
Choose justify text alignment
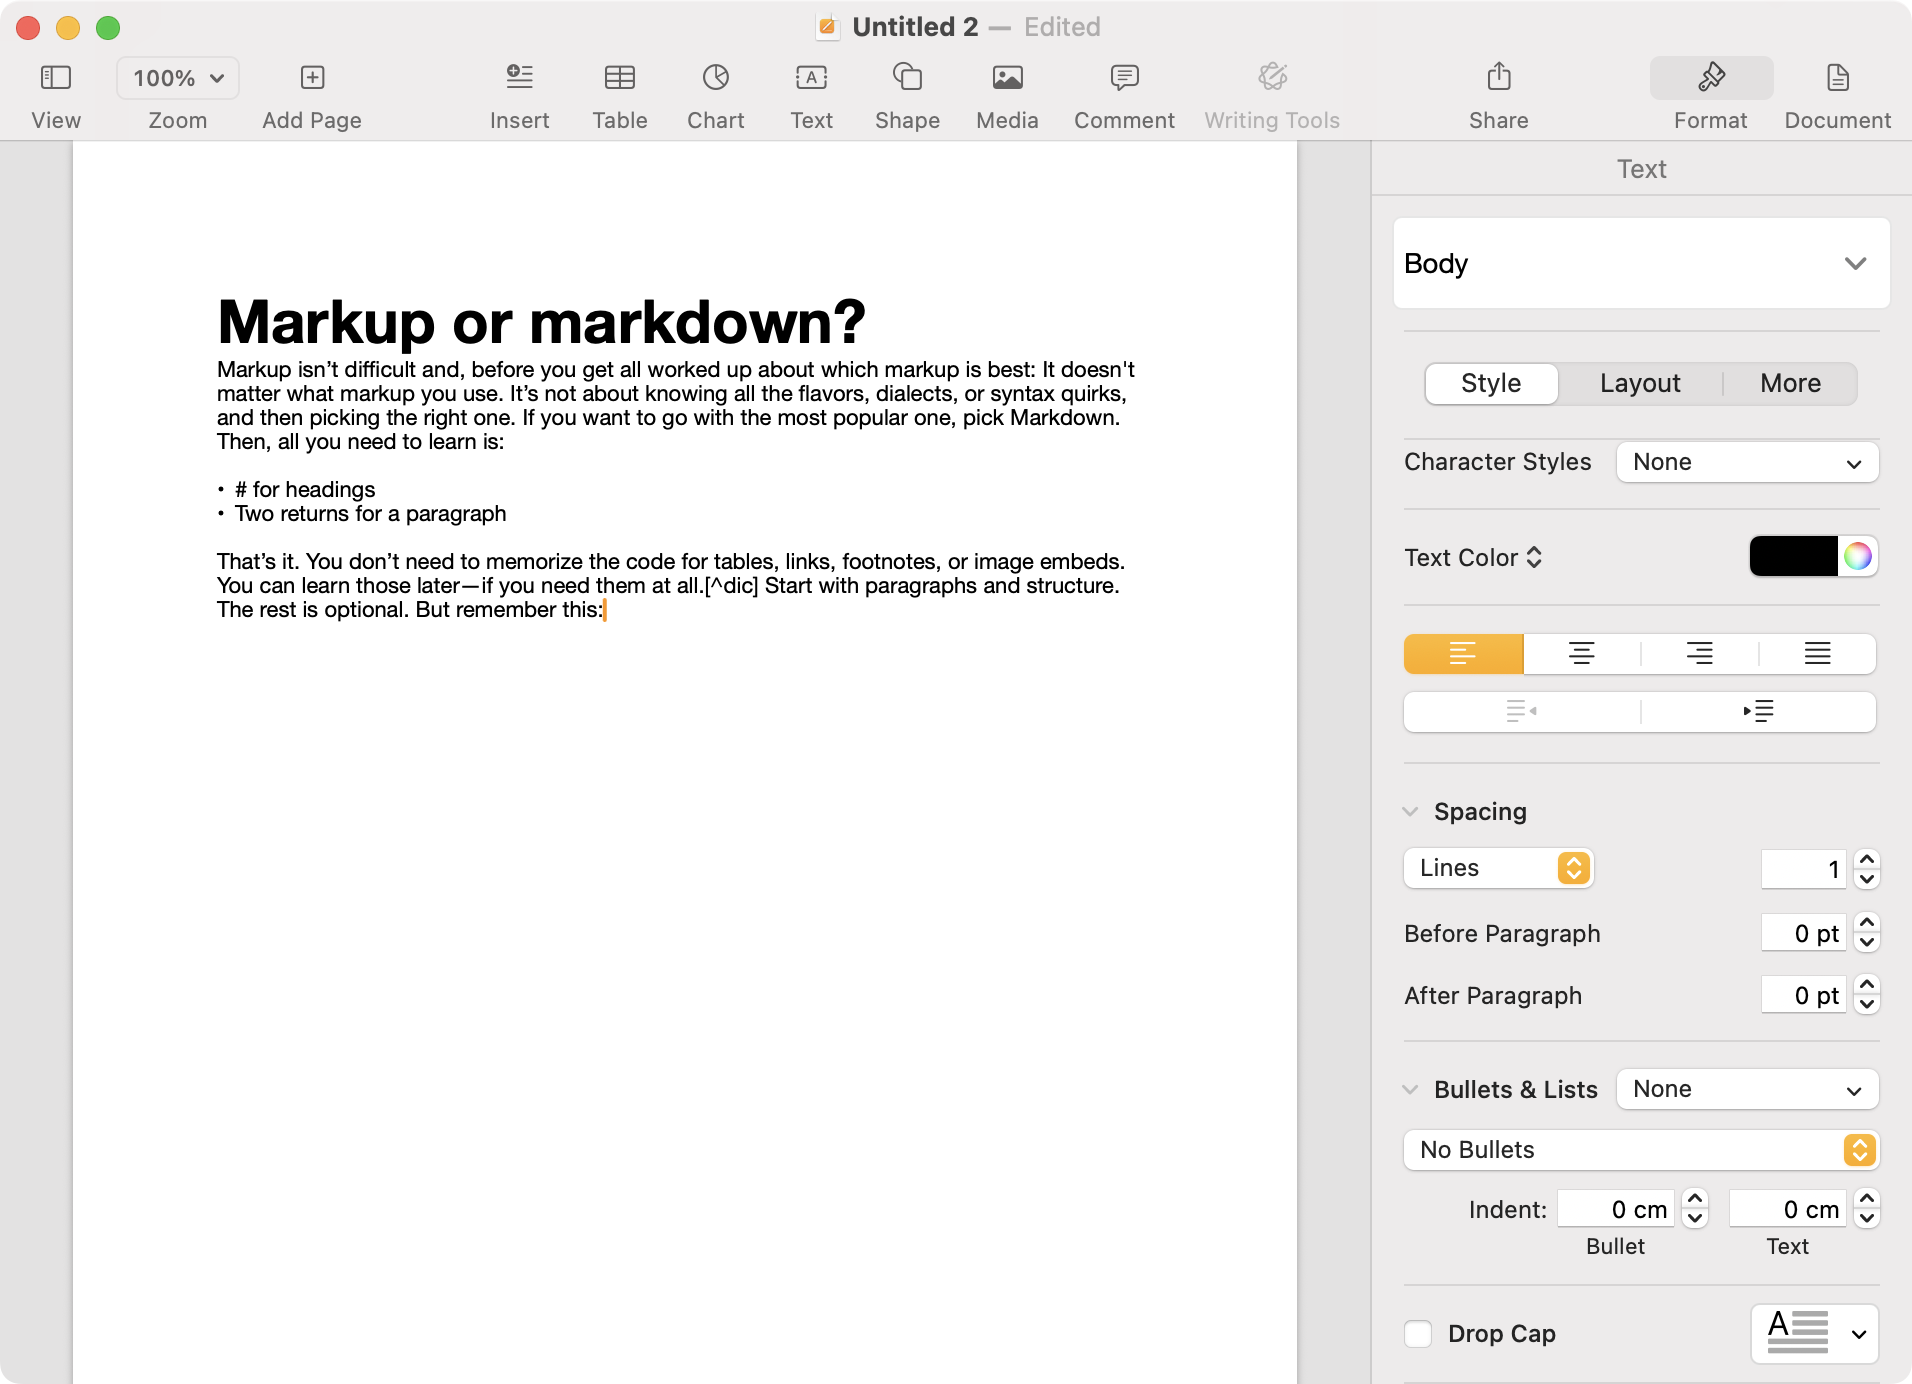1817,654
